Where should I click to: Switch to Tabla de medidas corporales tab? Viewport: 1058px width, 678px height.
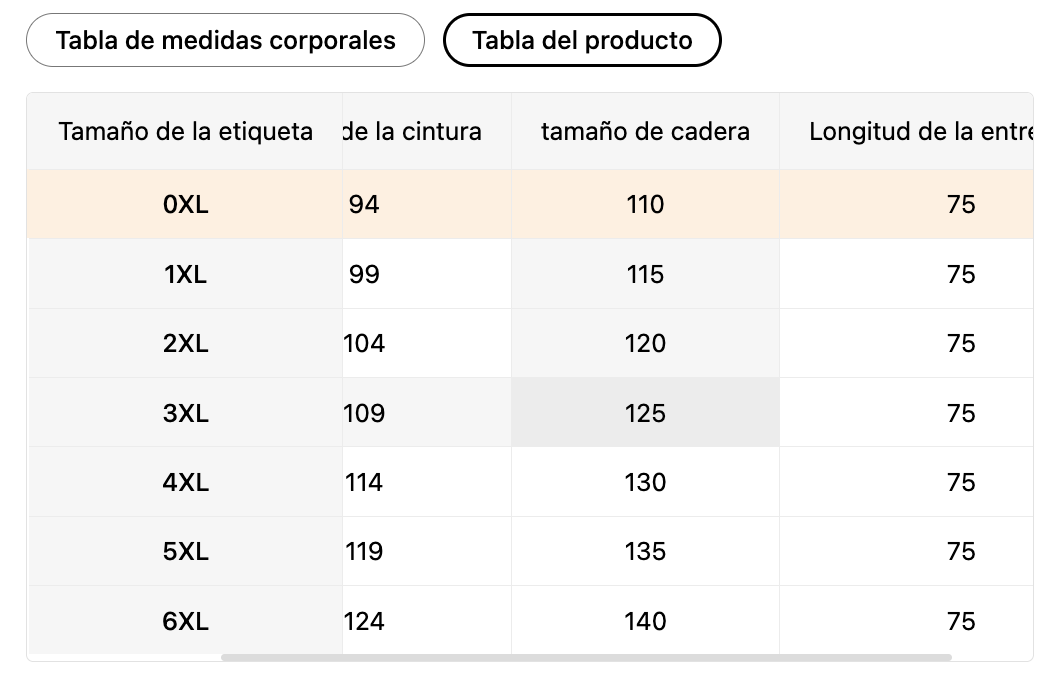(225, 41)
